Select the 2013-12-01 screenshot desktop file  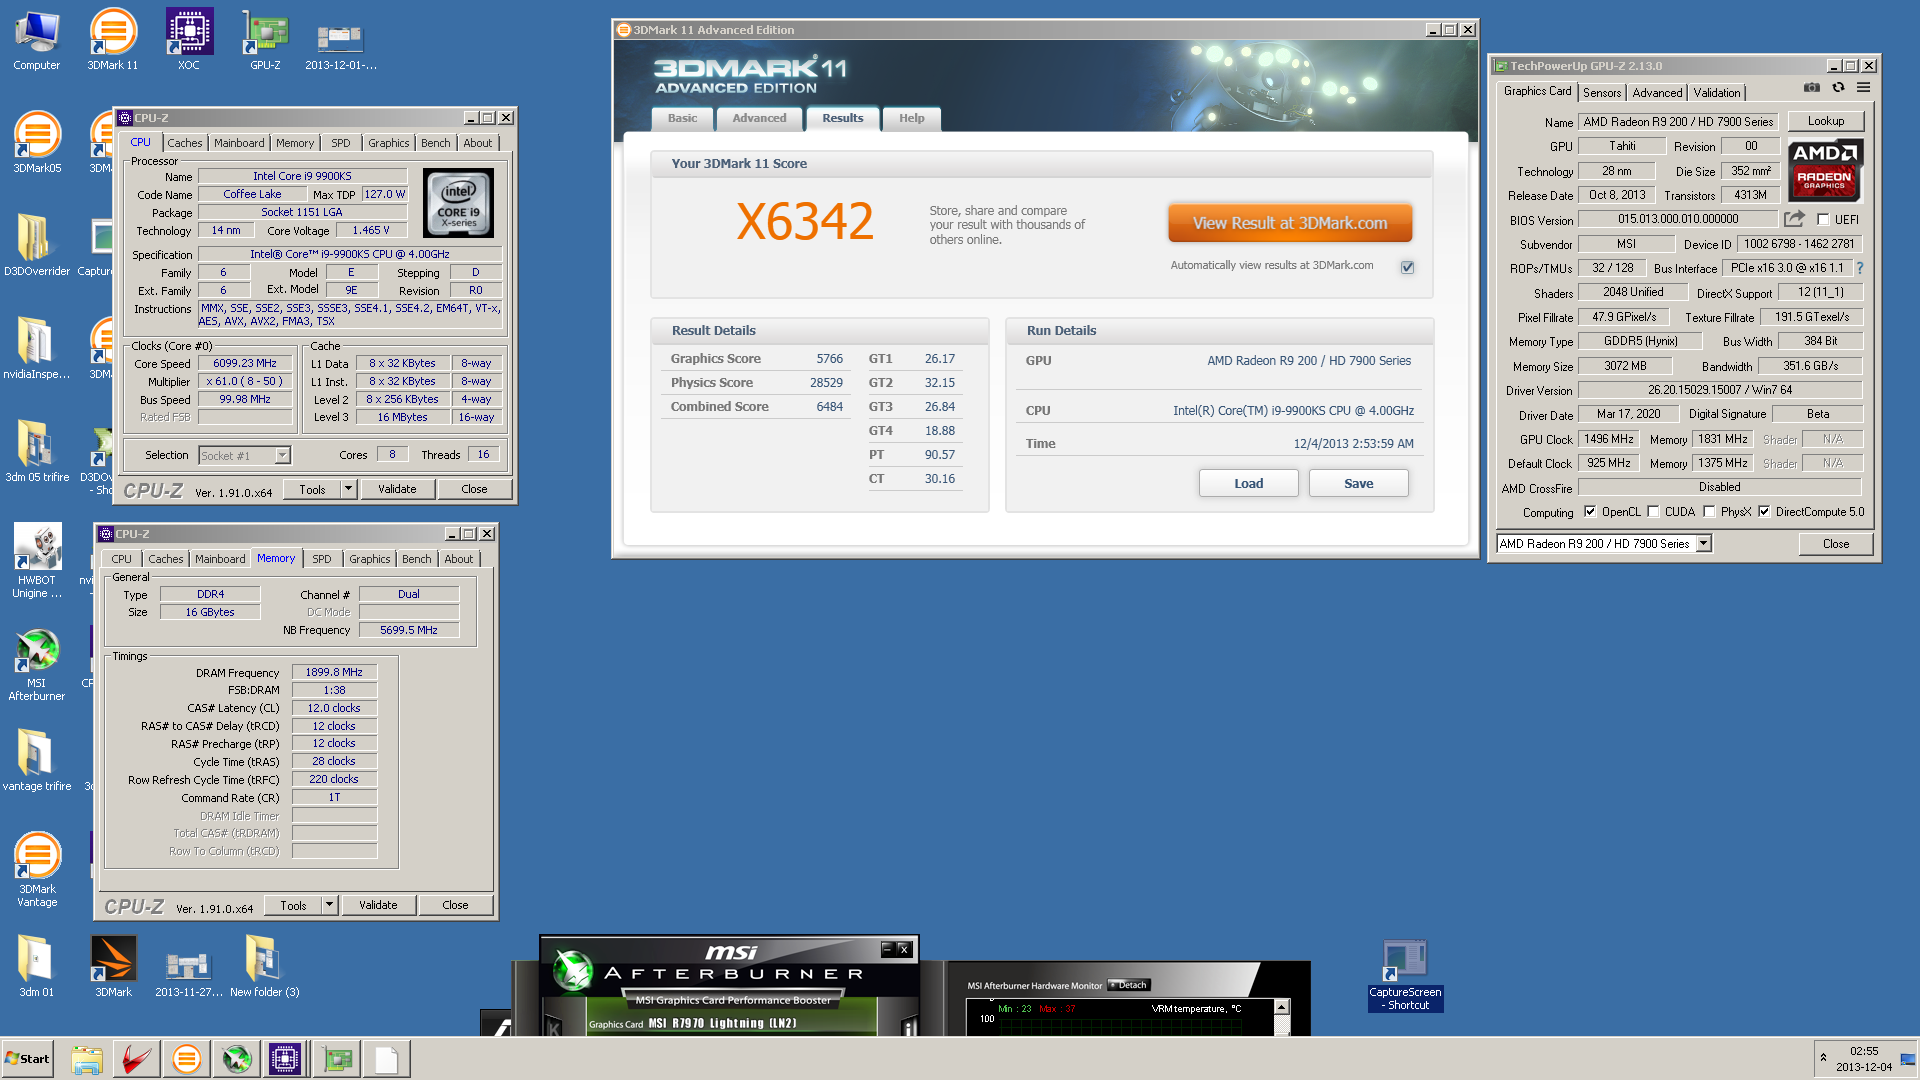click(x=341, y=45)
